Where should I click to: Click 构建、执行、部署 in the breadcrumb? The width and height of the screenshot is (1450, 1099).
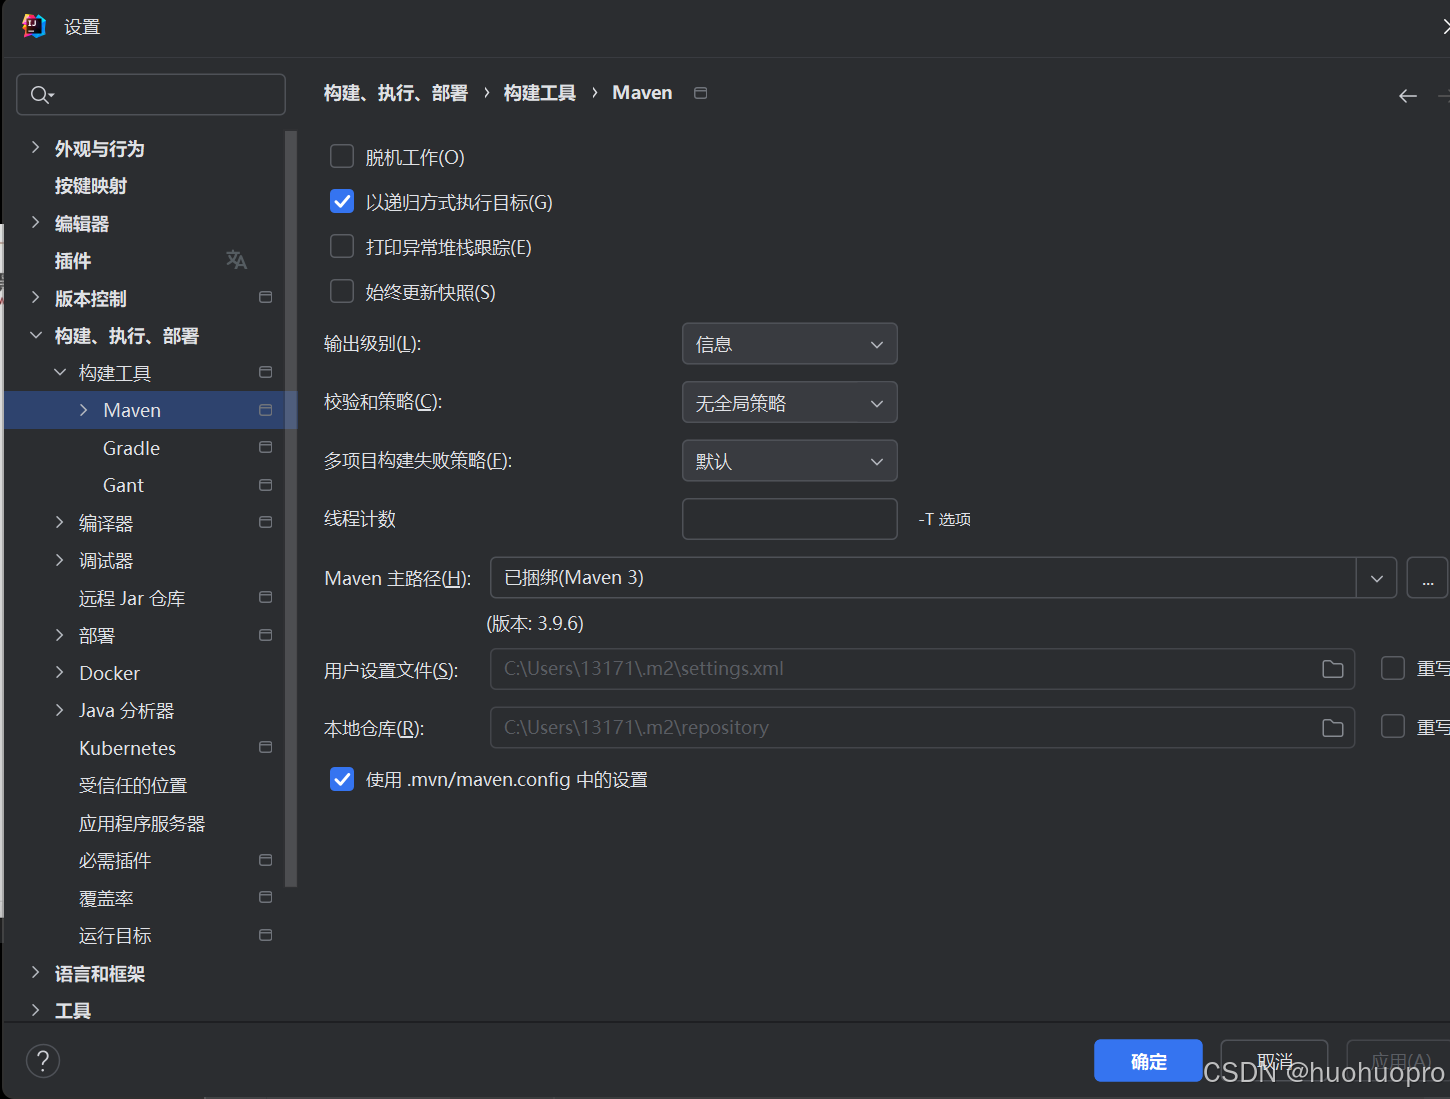[396, 93]
